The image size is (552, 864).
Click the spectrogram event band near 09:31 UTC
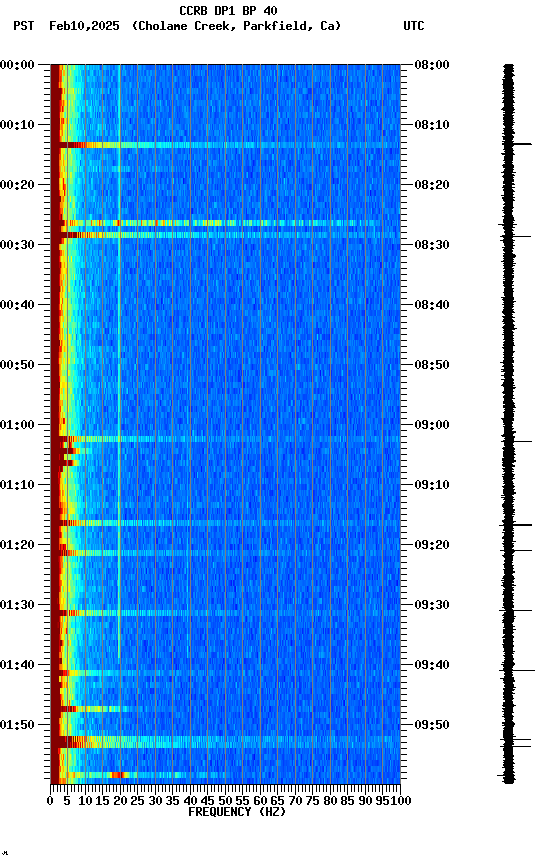click(x=225, y=613)
